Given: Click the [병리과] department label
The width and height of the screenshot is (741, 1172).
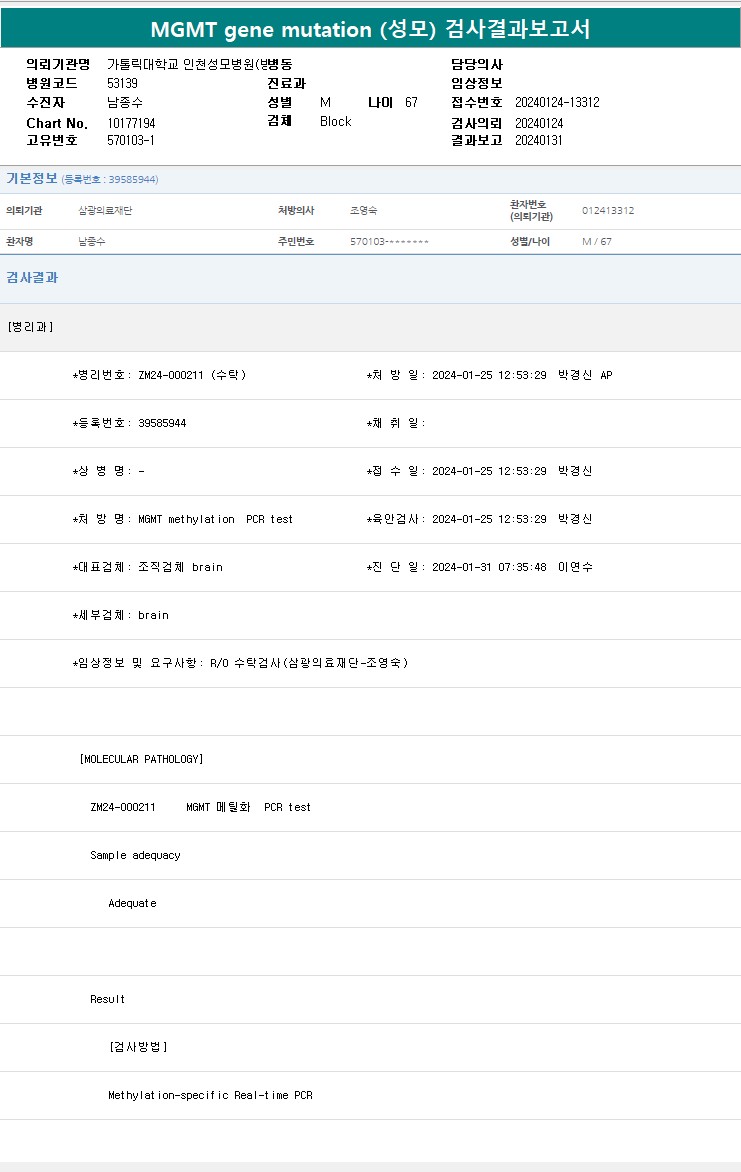Looking at the screenshot, I should [x=30, y=327].
